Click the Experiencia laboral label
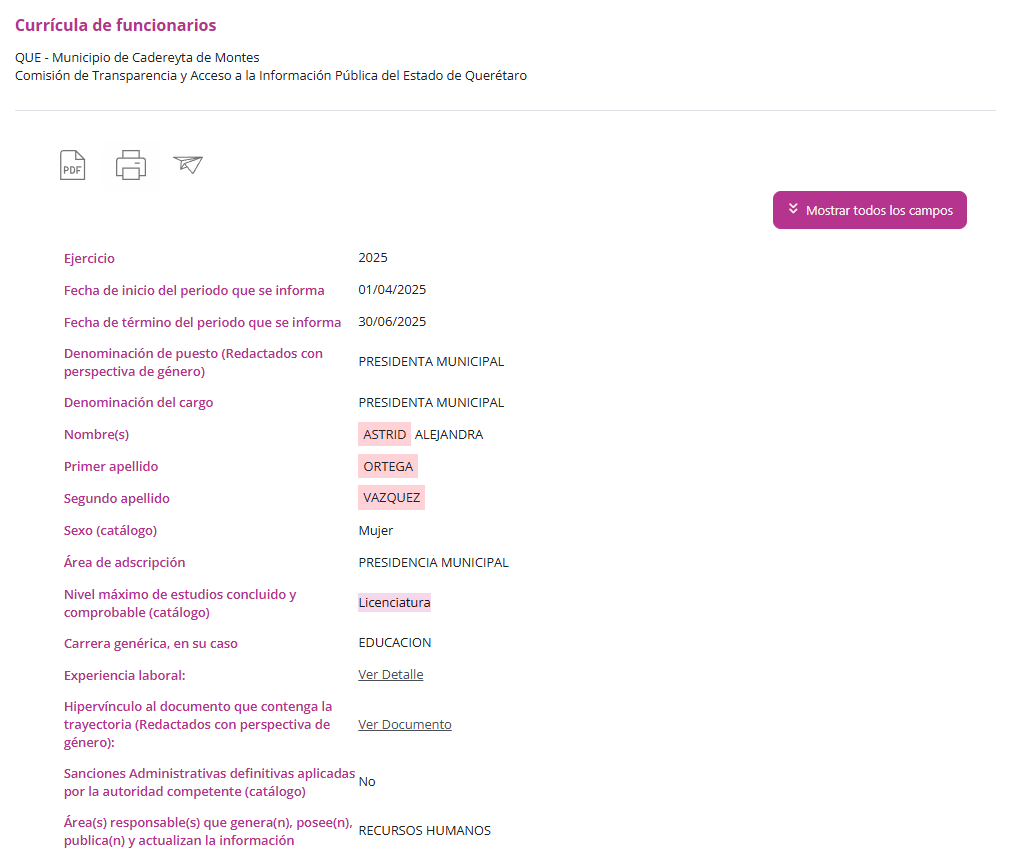This screenshot has height=858, width=1022. (125, 676)
